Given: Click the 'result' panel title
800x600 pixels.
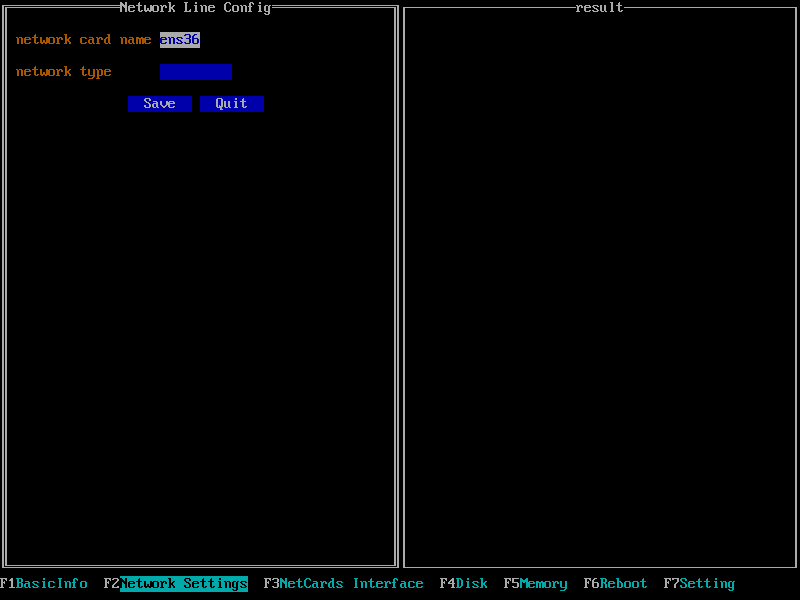Looking at the screenshot, I should (x=599, y=8).
